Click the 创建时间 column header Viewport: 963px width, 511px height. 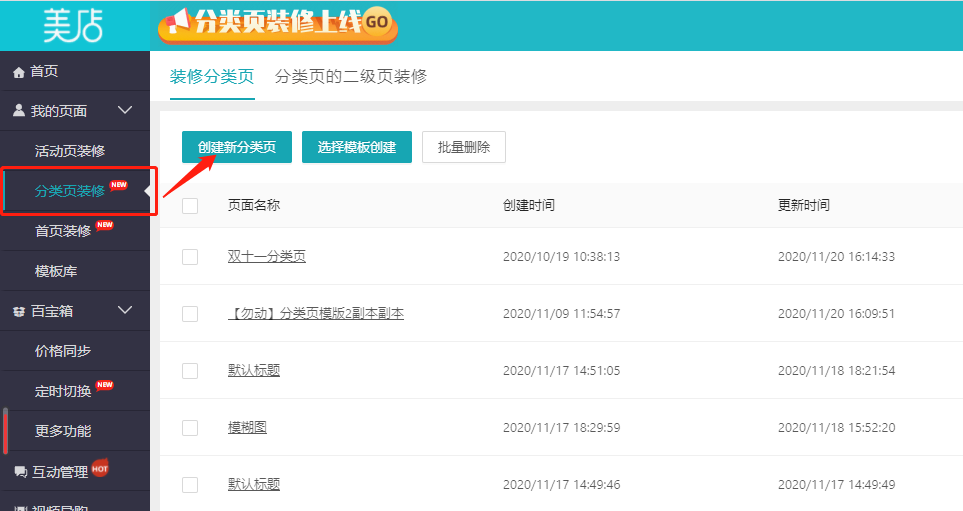528,205
